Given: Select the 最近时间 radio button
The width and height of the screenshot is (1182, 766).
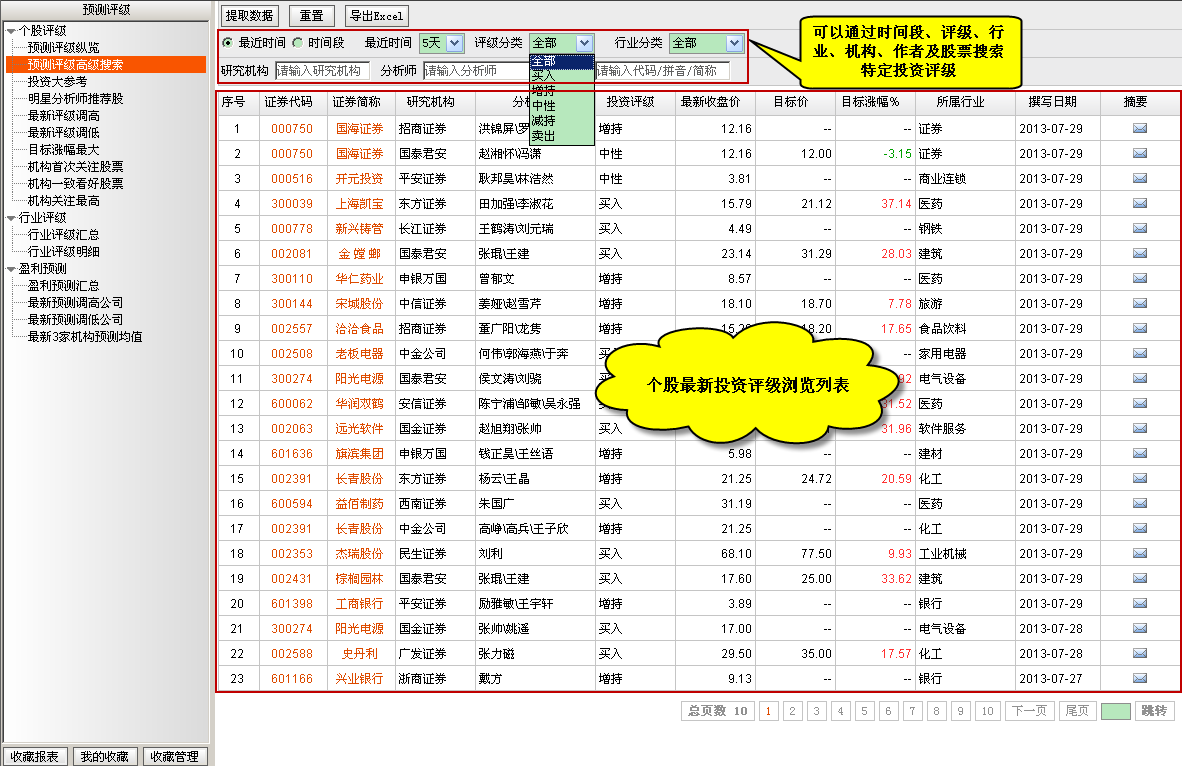Looking at the screenshot, I should [x=228, y=43].
